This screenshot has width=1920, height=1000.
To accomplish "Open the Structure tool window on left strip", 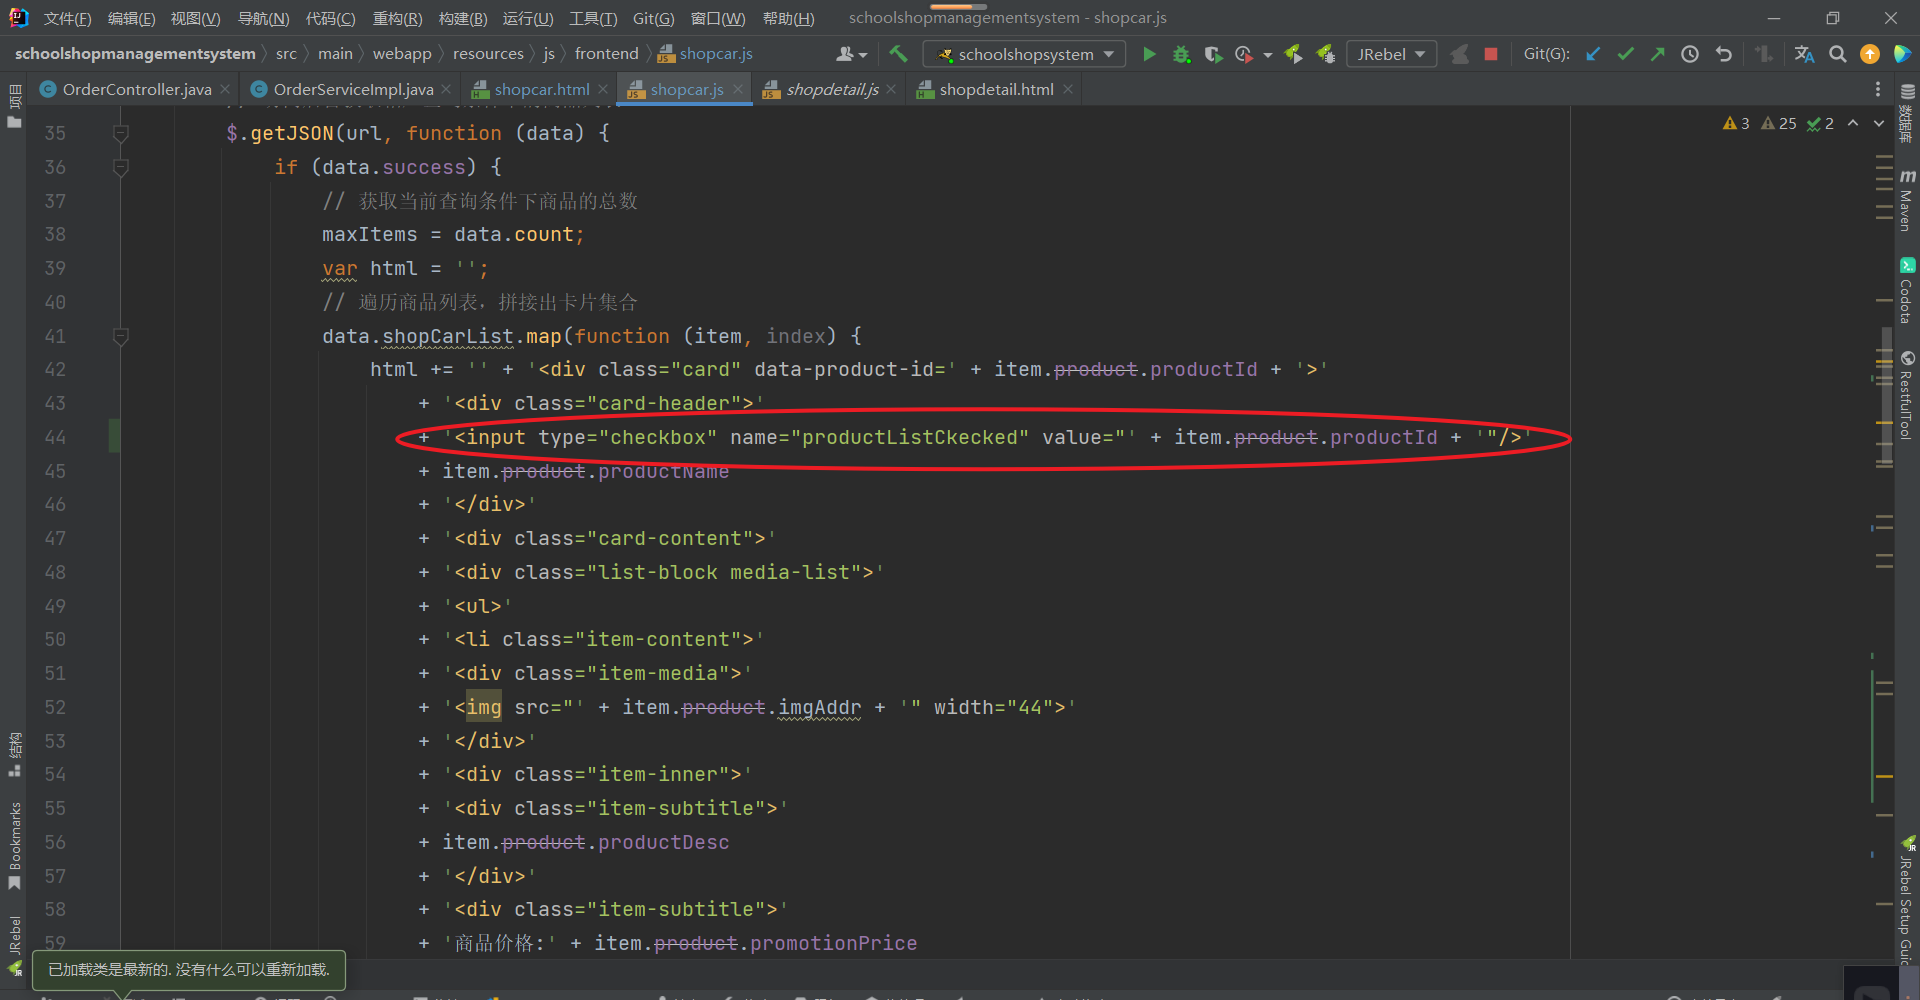I will click(x=14, y=754).
